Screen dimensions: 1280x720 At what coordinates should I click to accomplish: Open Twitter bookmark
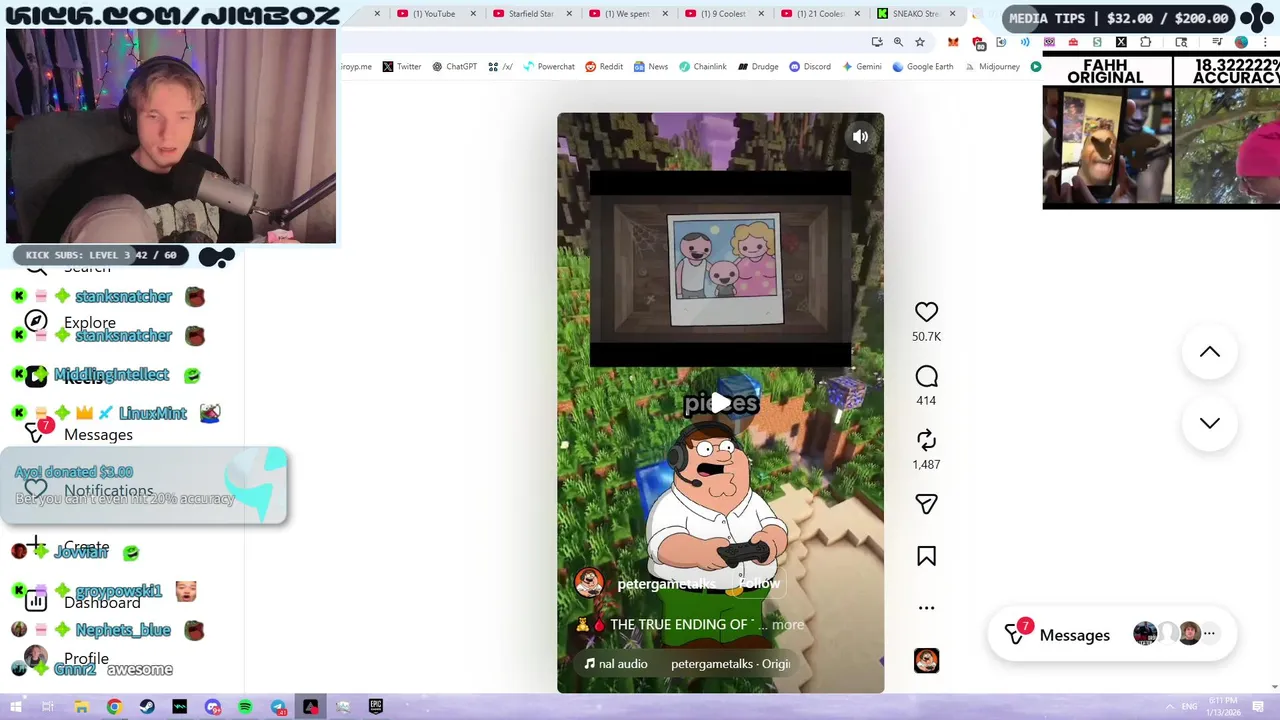click(401, 67)
